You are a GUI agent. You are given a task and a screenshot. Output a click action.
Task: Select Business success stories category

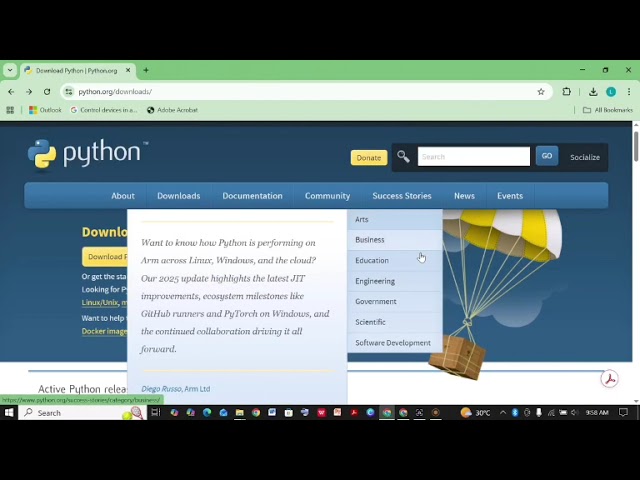tap(395, 240)
